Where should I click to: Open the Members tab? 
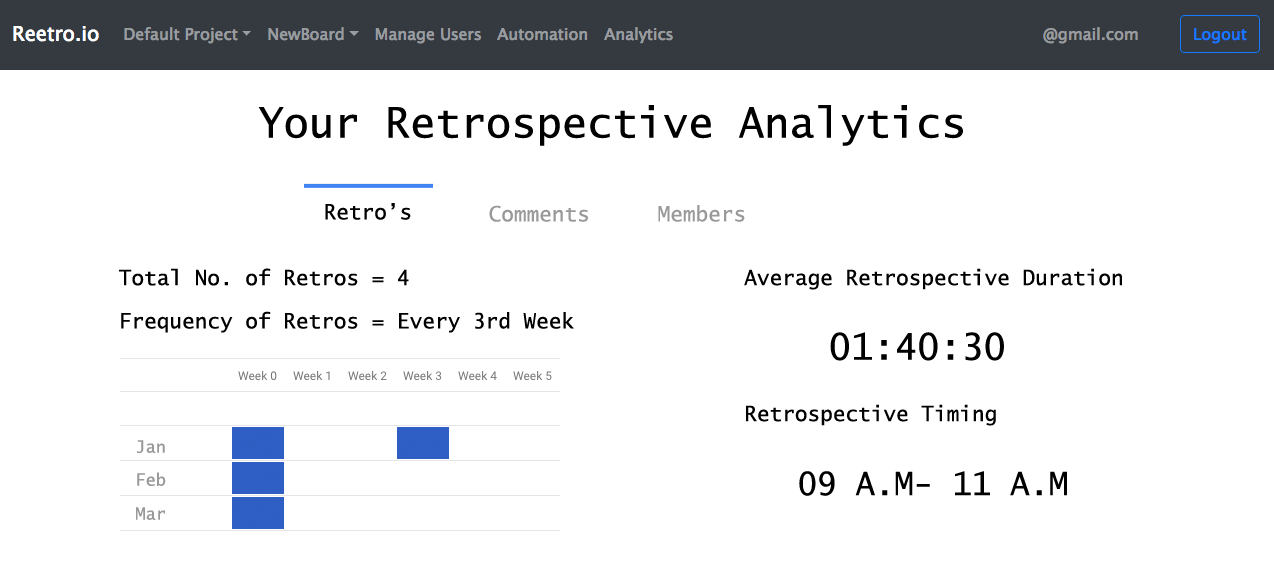pos(701,214)
